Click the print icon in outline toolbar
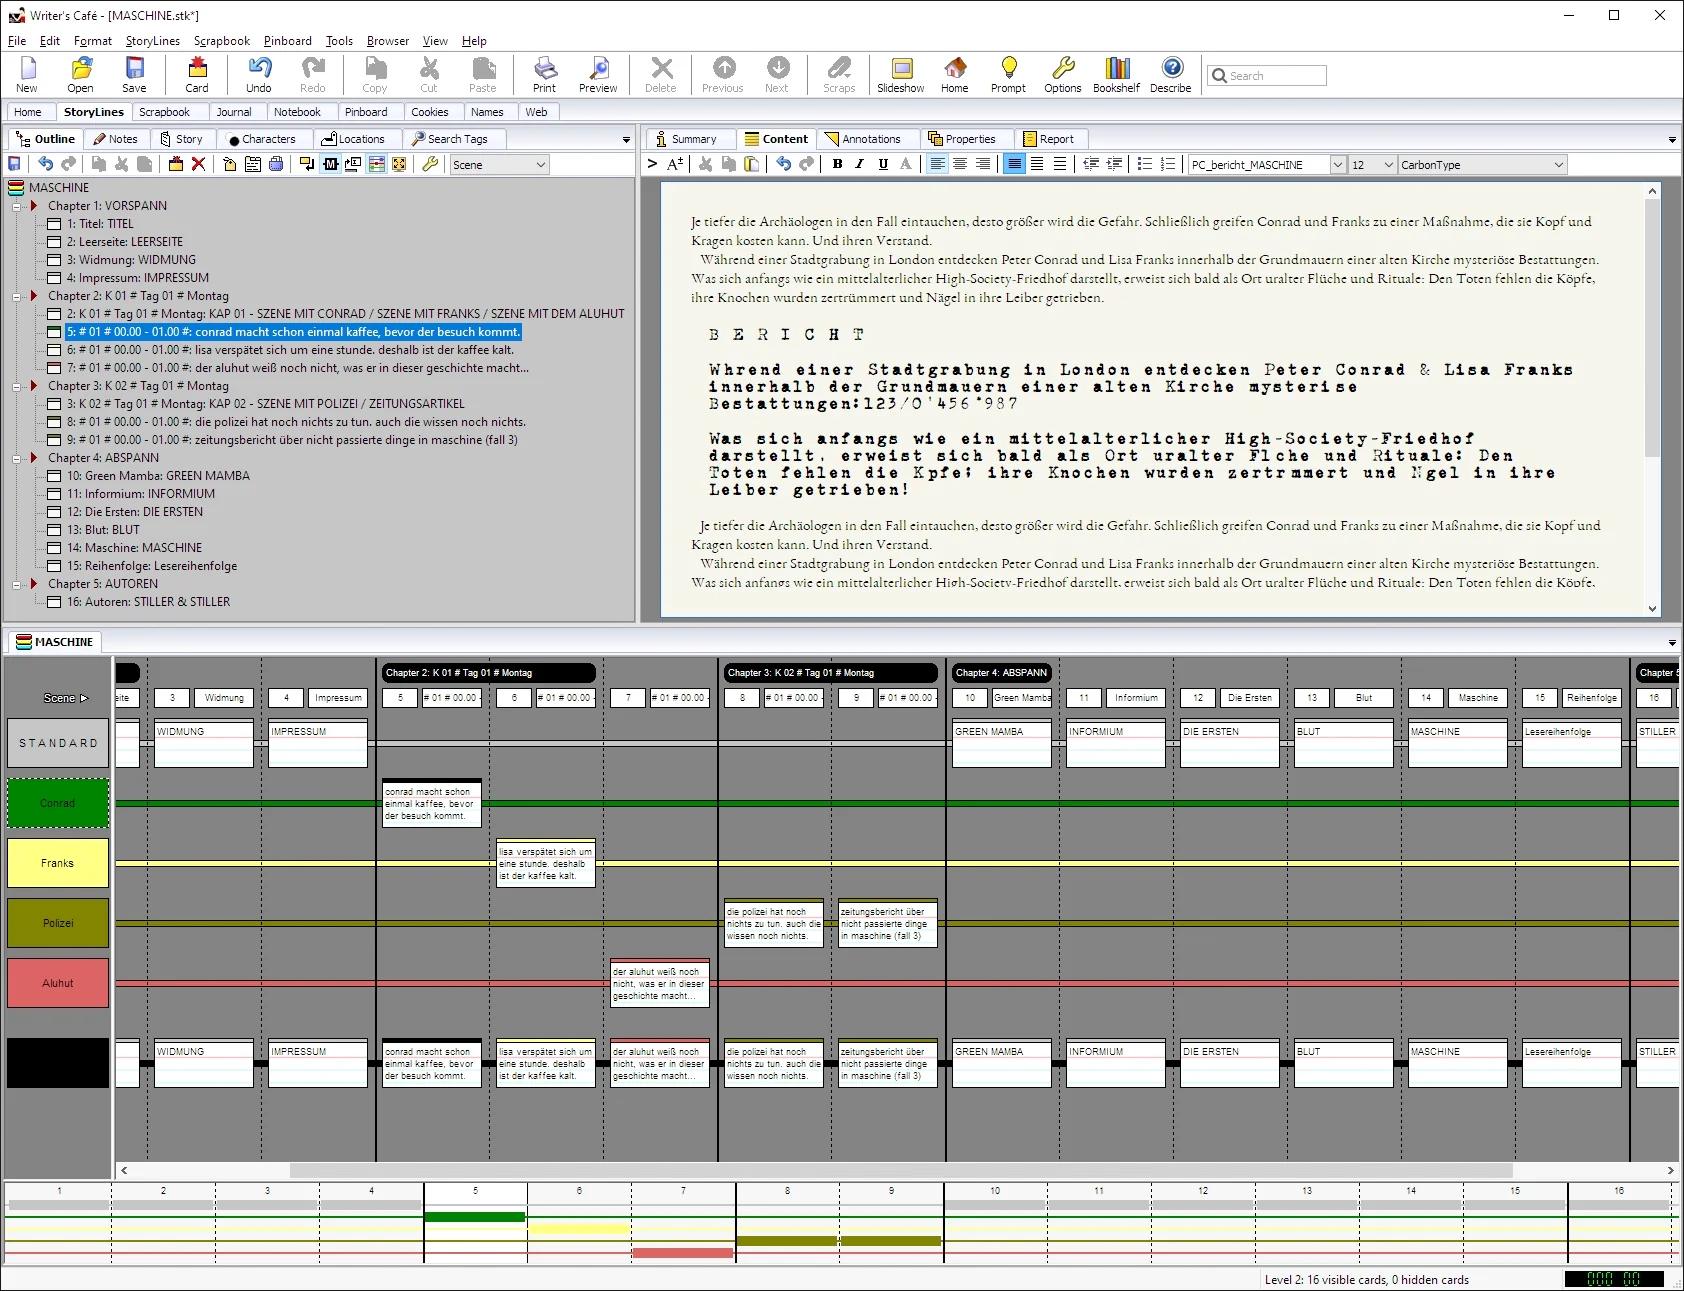The image size is (1684, 1291). [276, 164]
